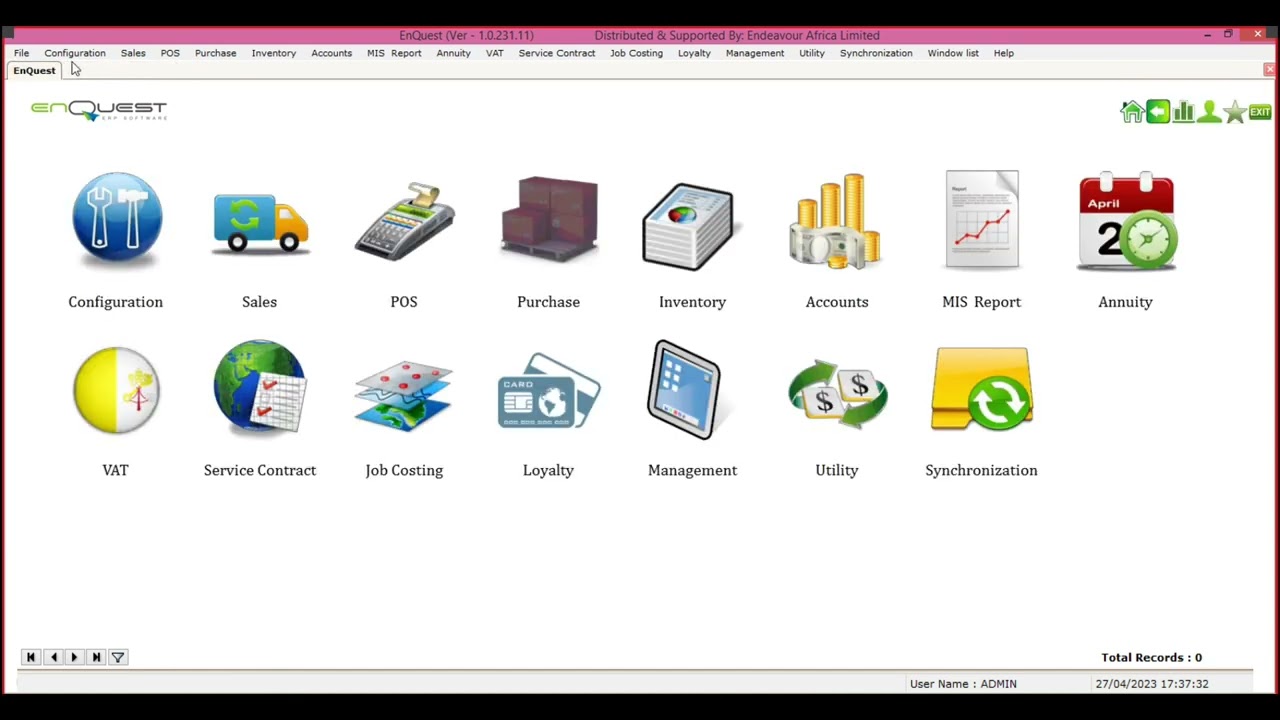This screenshot has height=720, width=1280.
Task: Click the green bar chart icon
Action: tap(1184, 112)
